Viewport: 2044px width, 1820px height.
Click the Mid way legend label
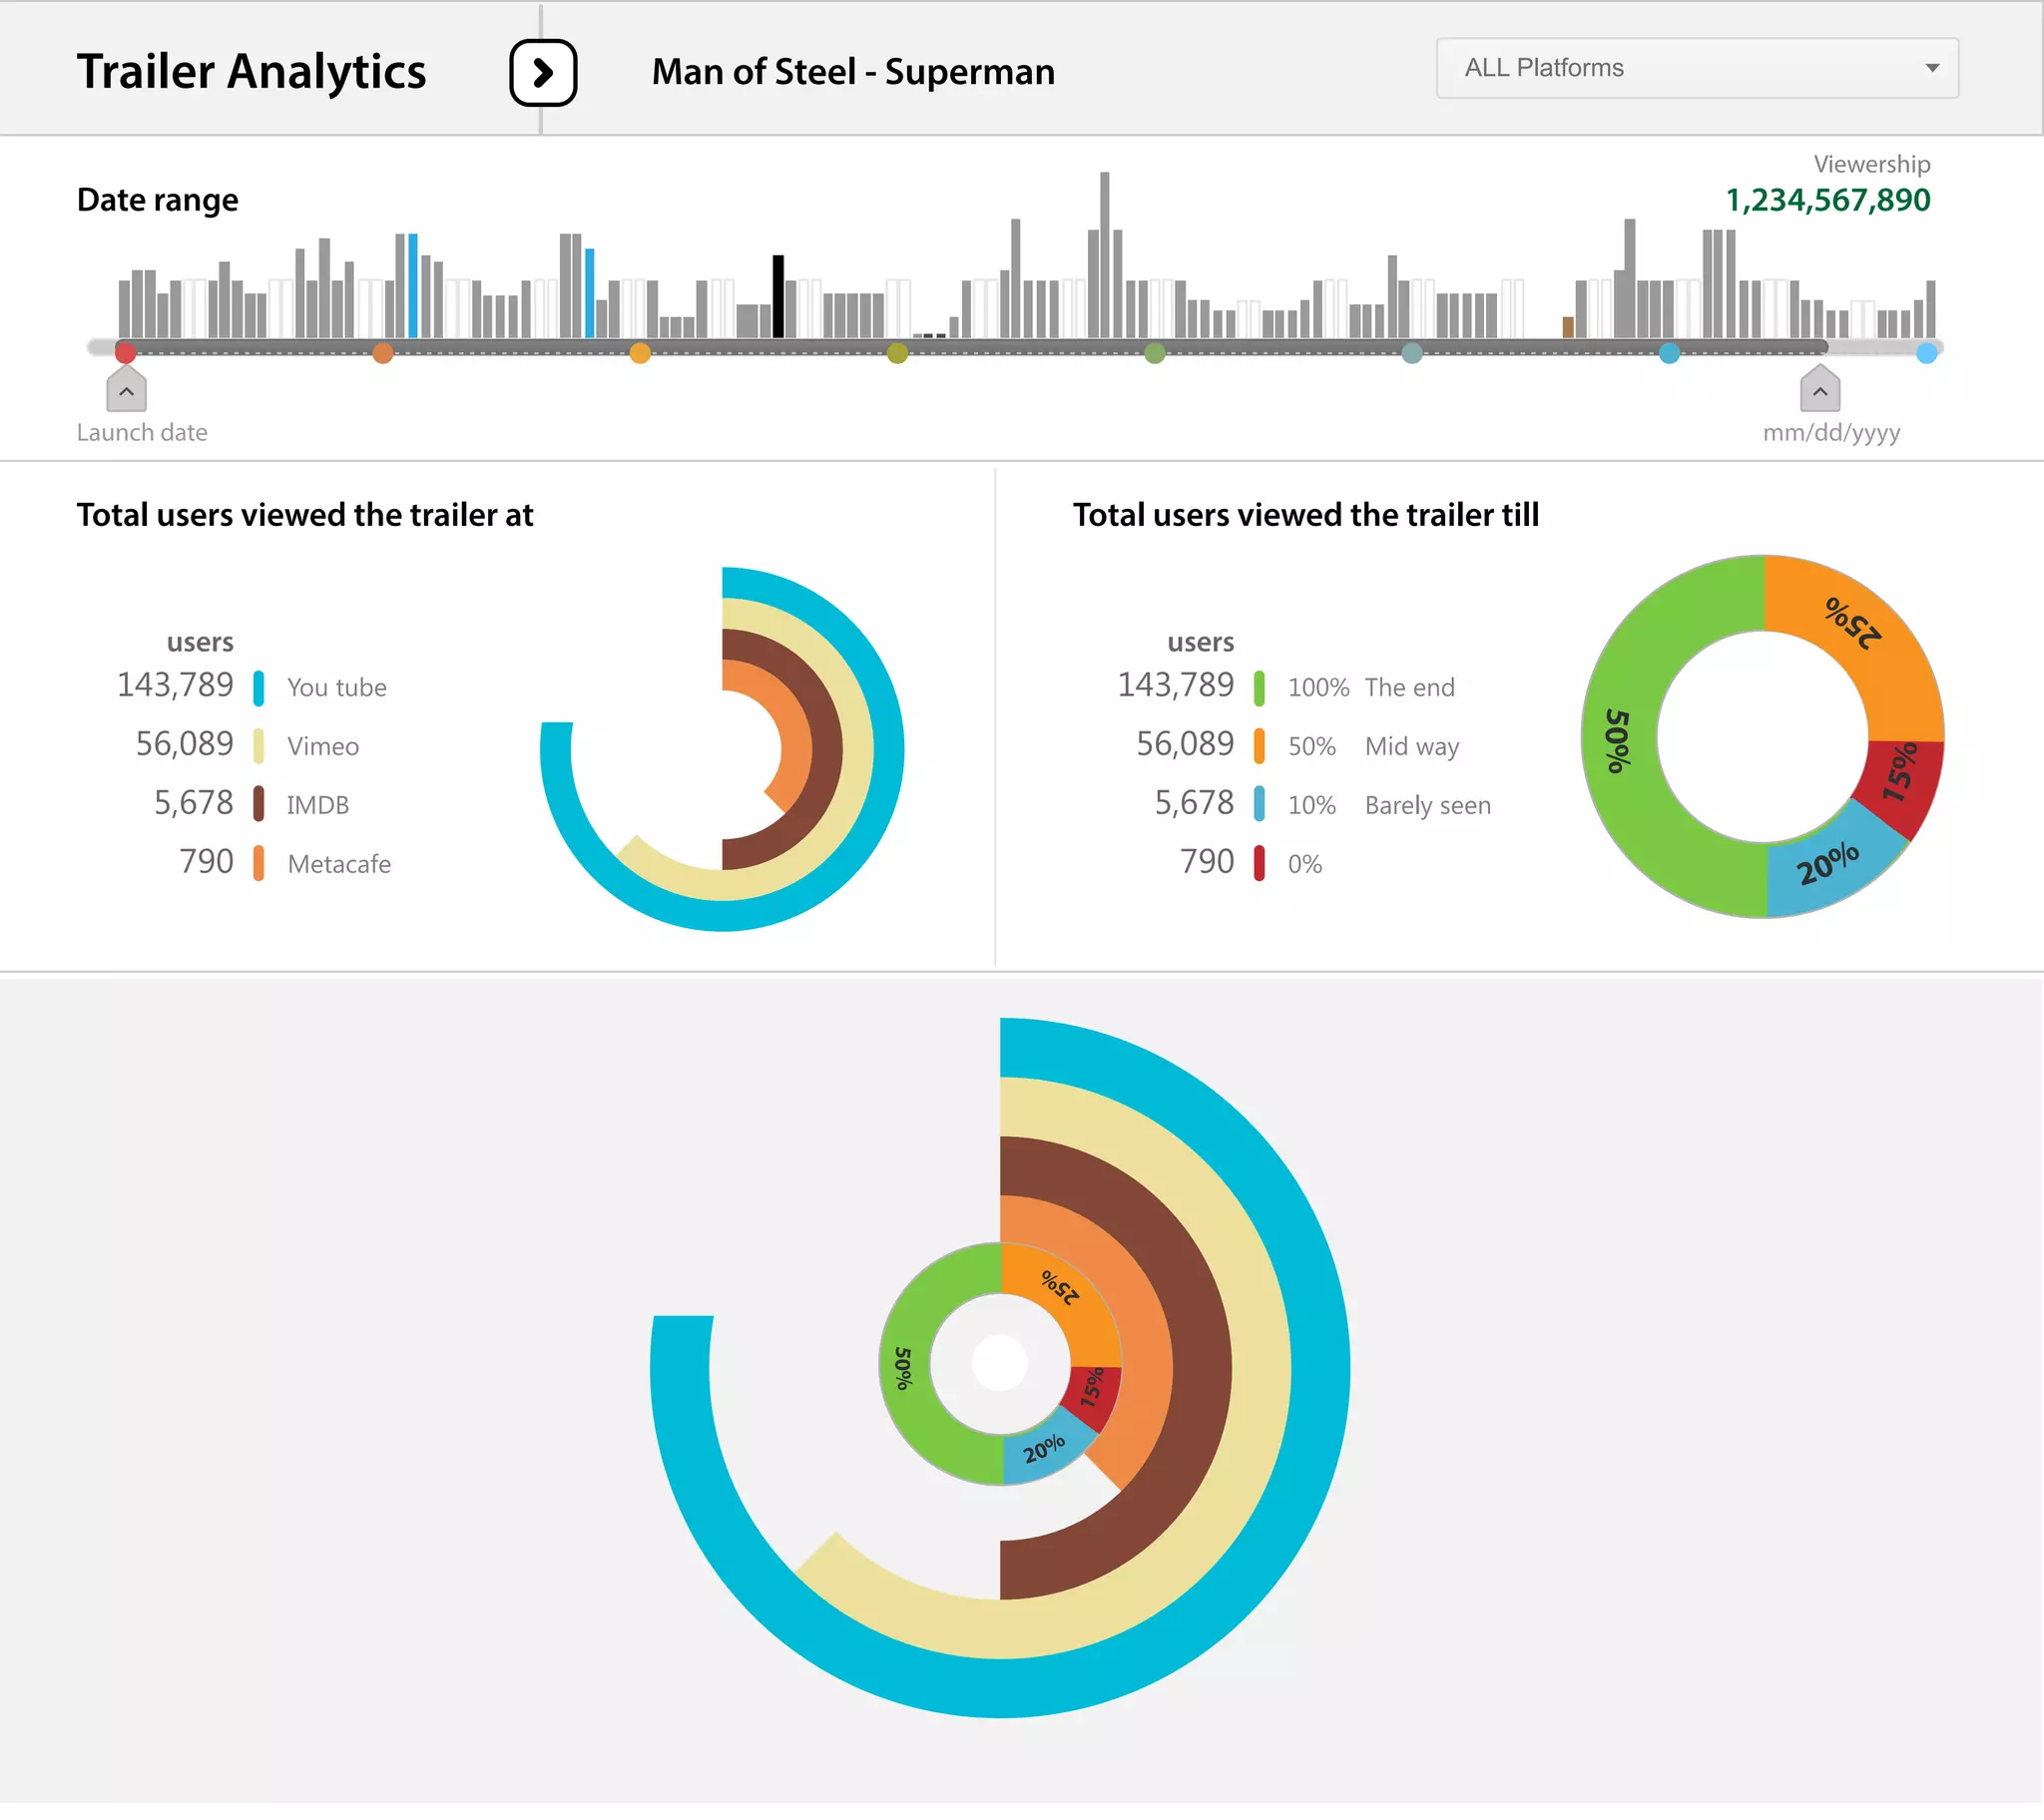point(1411,746)
